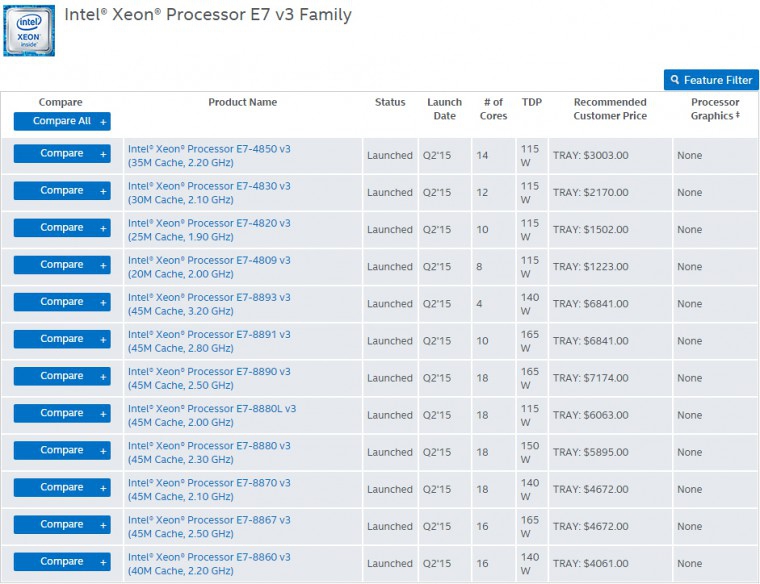The image size is (760, 584).
Task: Compare the E7-8891 v3 processor
Action: tap(62, 339)
